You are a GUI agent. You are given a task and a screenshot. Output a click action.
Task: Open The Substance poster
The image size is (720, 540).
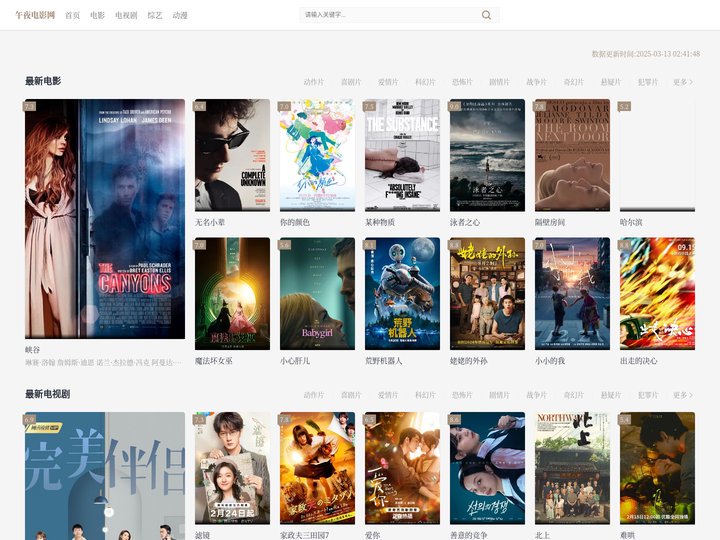(x=402, y=155)
